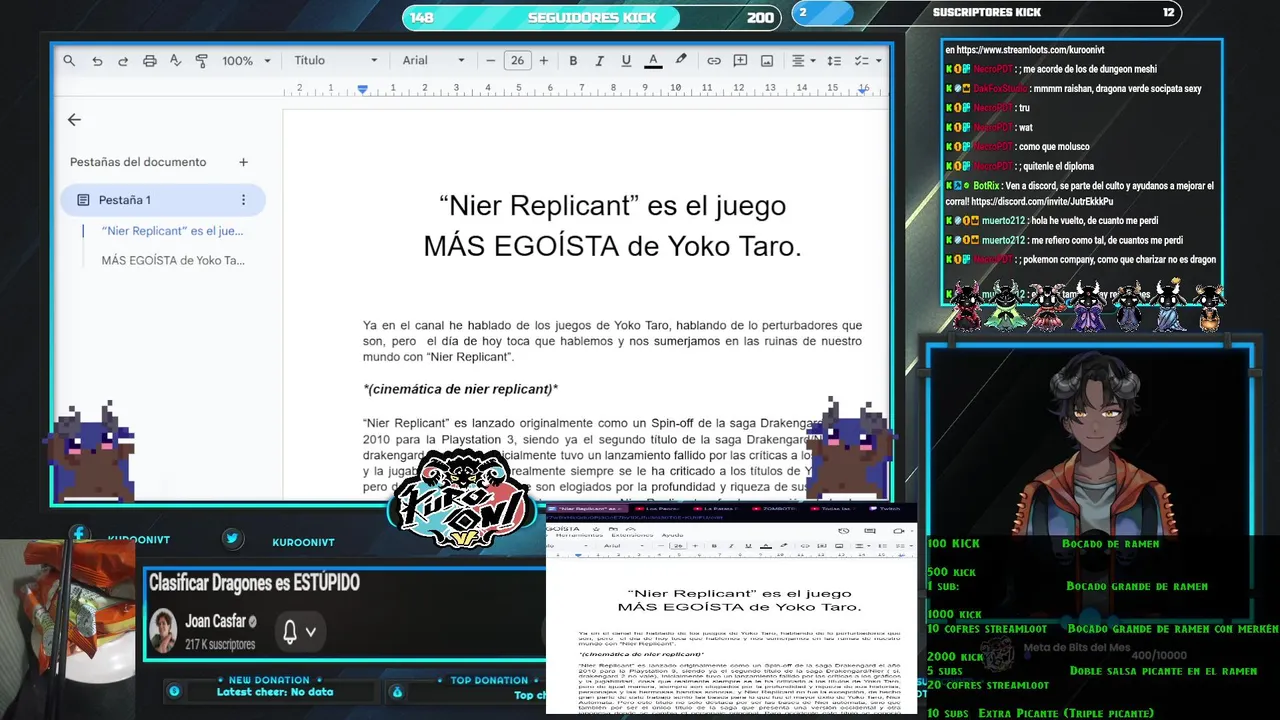Add a new document tab with plus

click(x=243, y=162)
